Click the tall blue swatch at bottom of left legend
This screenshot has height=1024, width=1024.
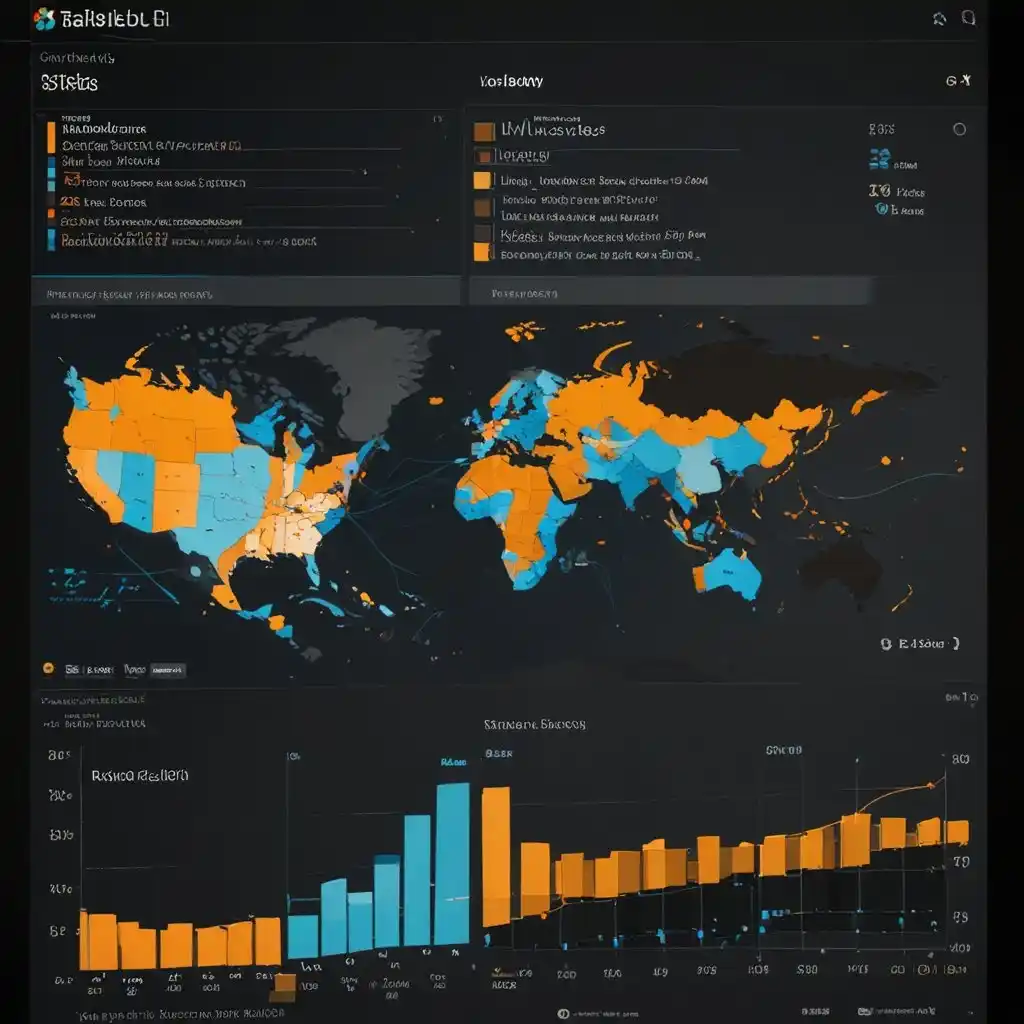[51, 240]
